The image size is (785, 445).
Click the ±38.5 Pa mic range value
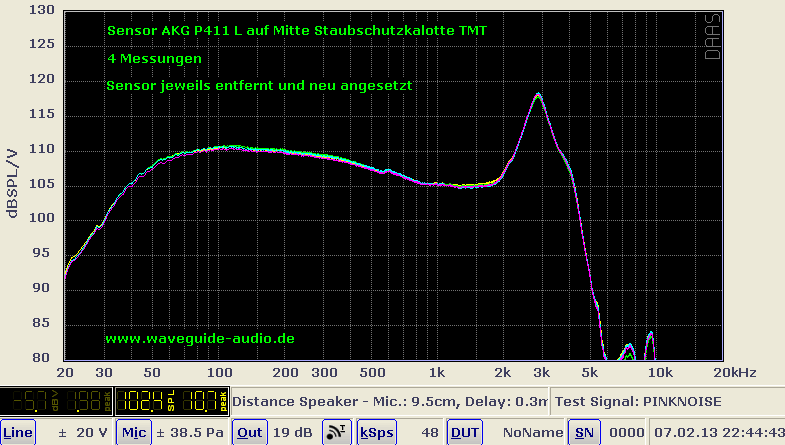coord(190,432)
